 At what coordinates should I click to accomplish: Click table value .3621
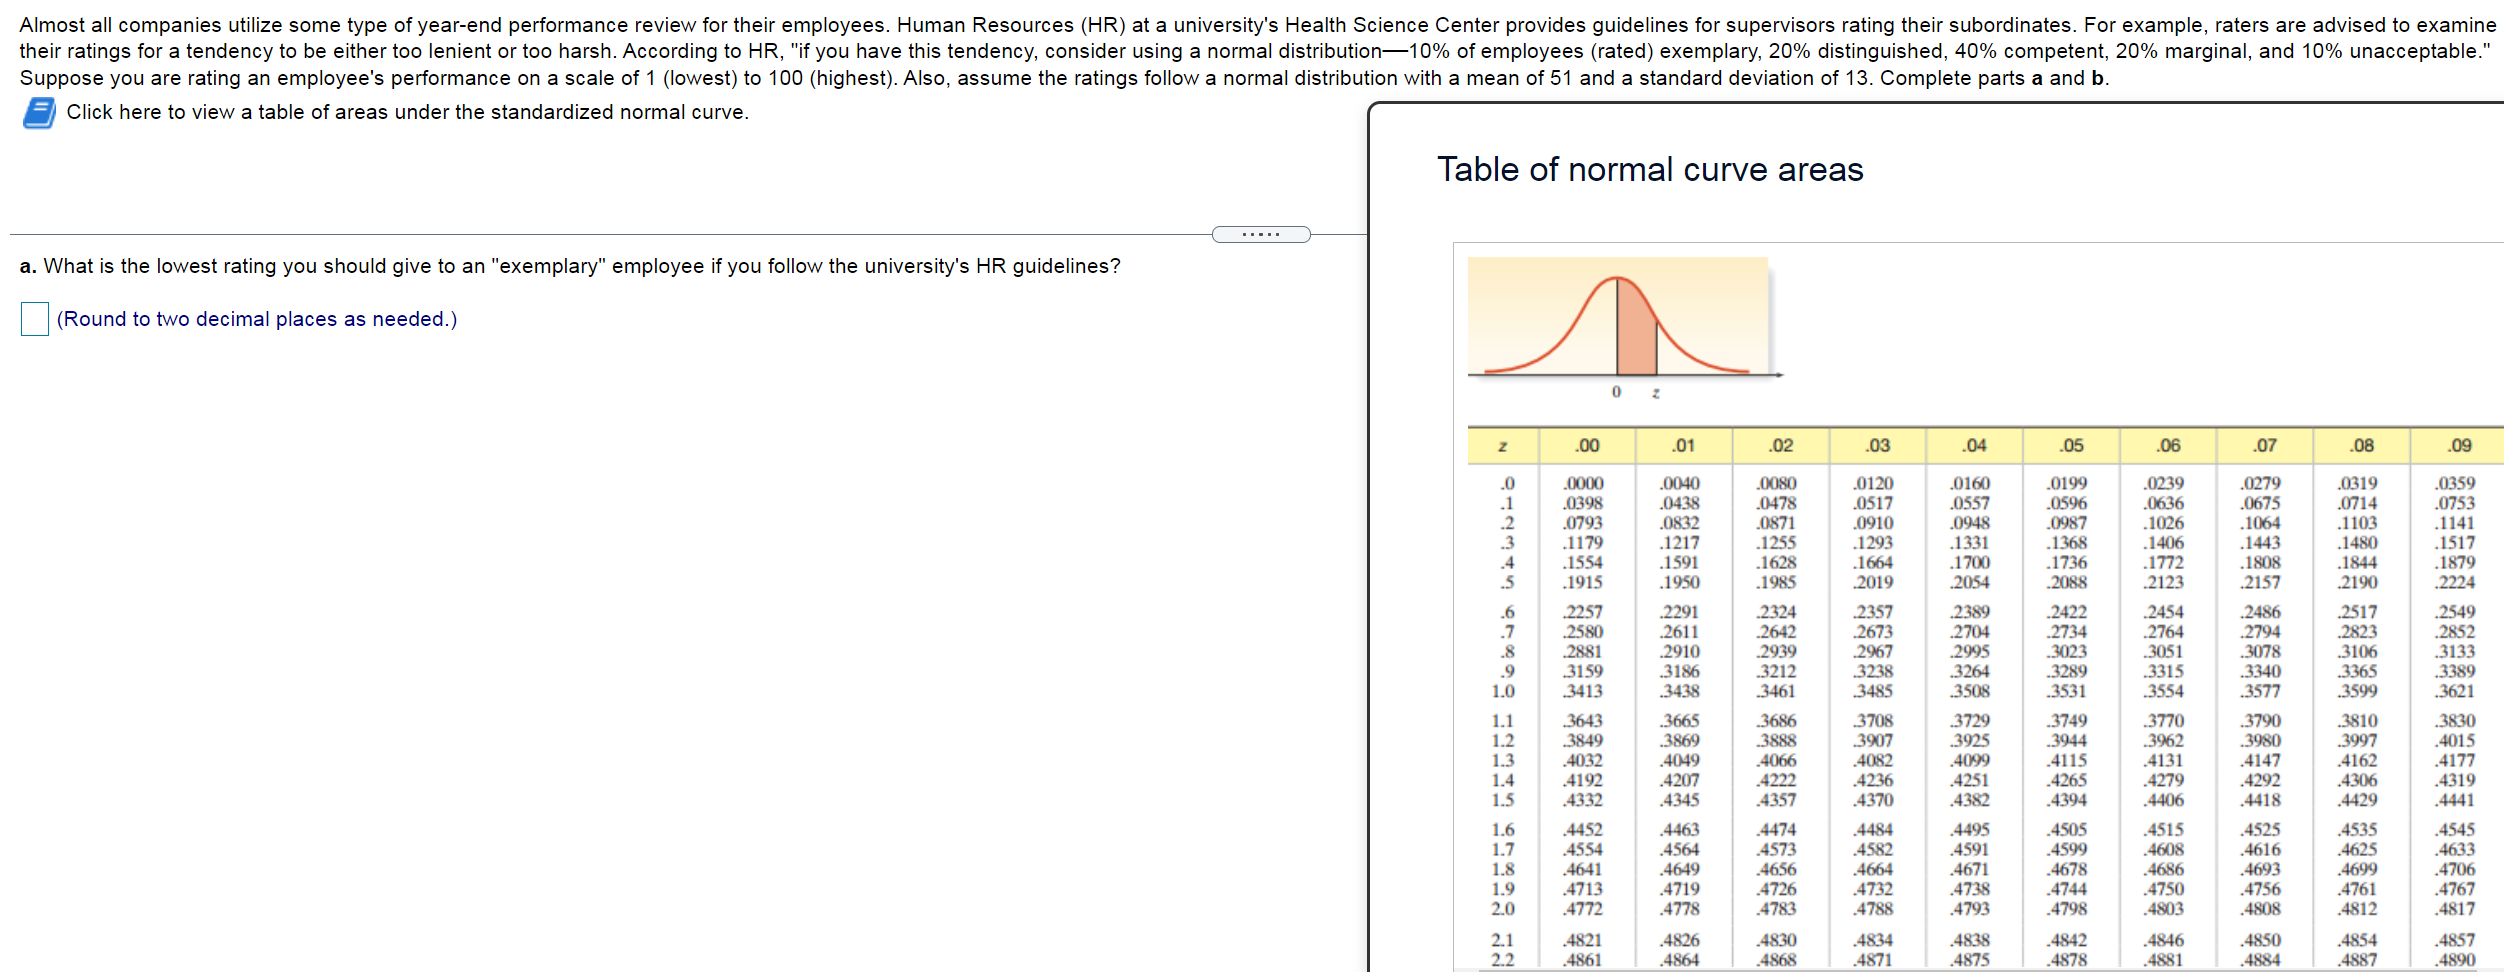[x=2455, y=692]
